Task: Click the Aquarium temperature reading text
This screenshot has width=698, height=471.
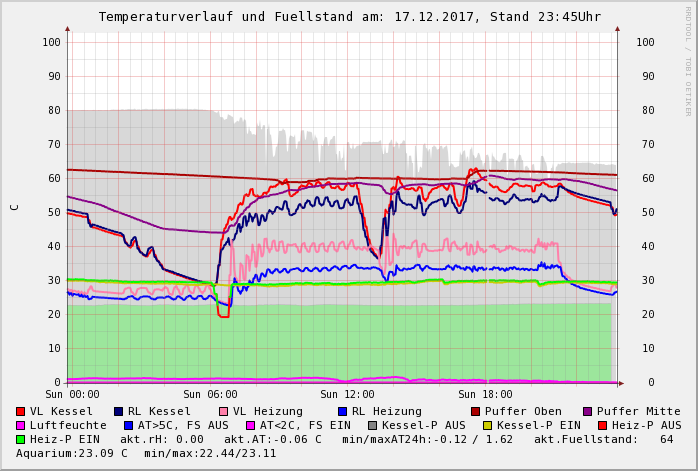Action: point(72,453)
